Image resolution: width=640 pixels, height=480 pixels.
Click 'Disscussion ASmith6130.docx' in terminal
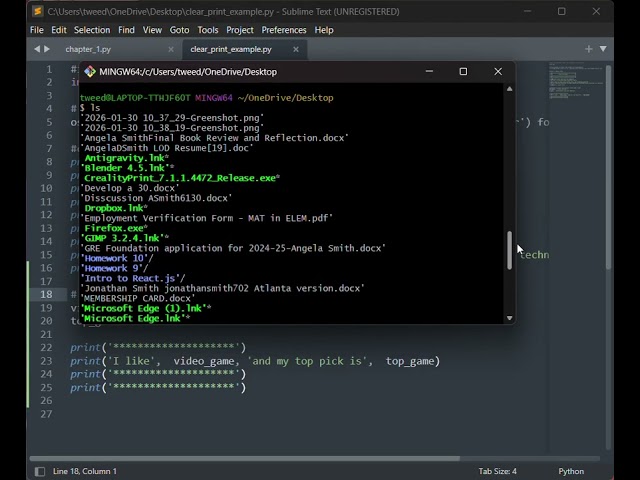coord(156,198)
